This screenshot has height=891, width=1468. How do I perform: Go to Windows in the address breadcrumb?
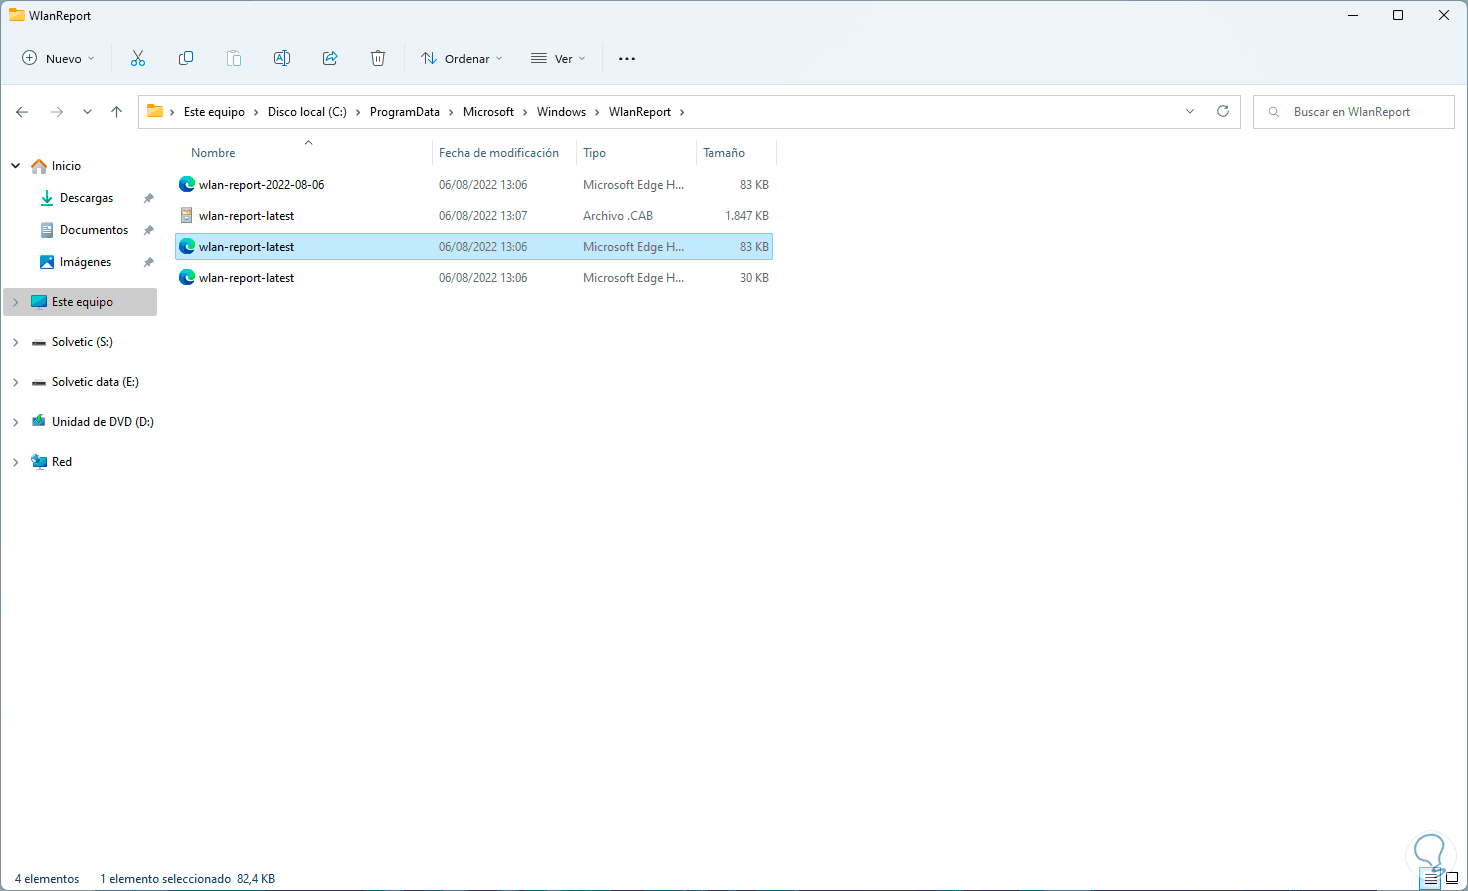click(x=561, y=112)
